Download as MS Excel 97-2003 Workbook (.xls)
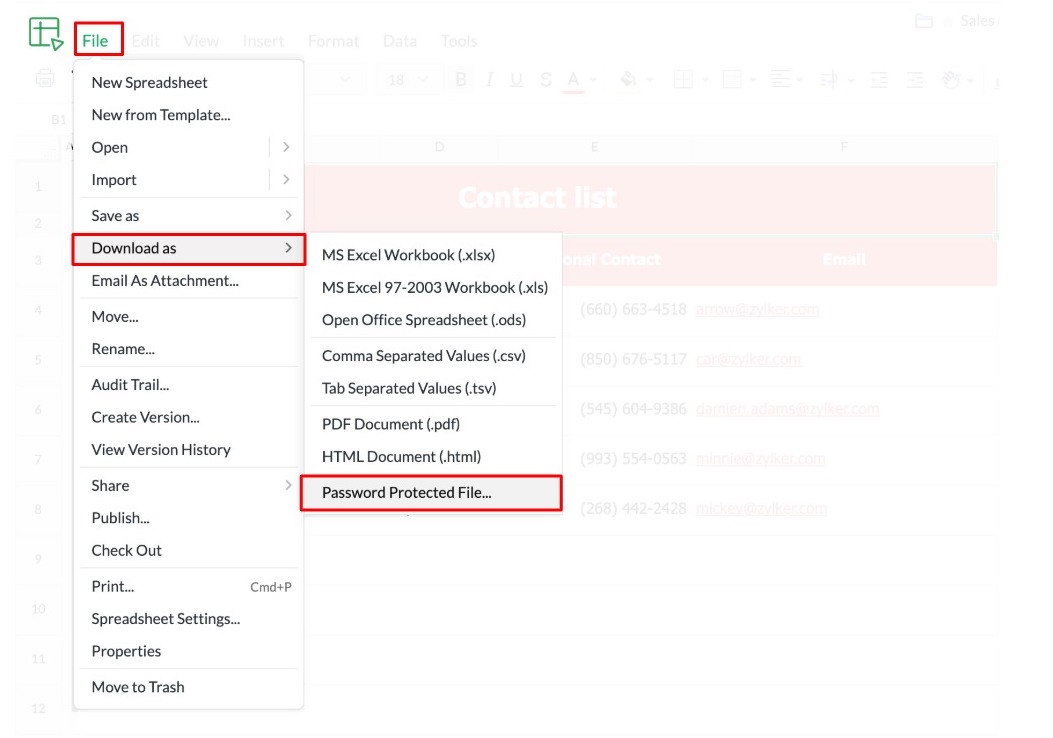Viewport: 1053px width, 738px height. coord(433,287)
